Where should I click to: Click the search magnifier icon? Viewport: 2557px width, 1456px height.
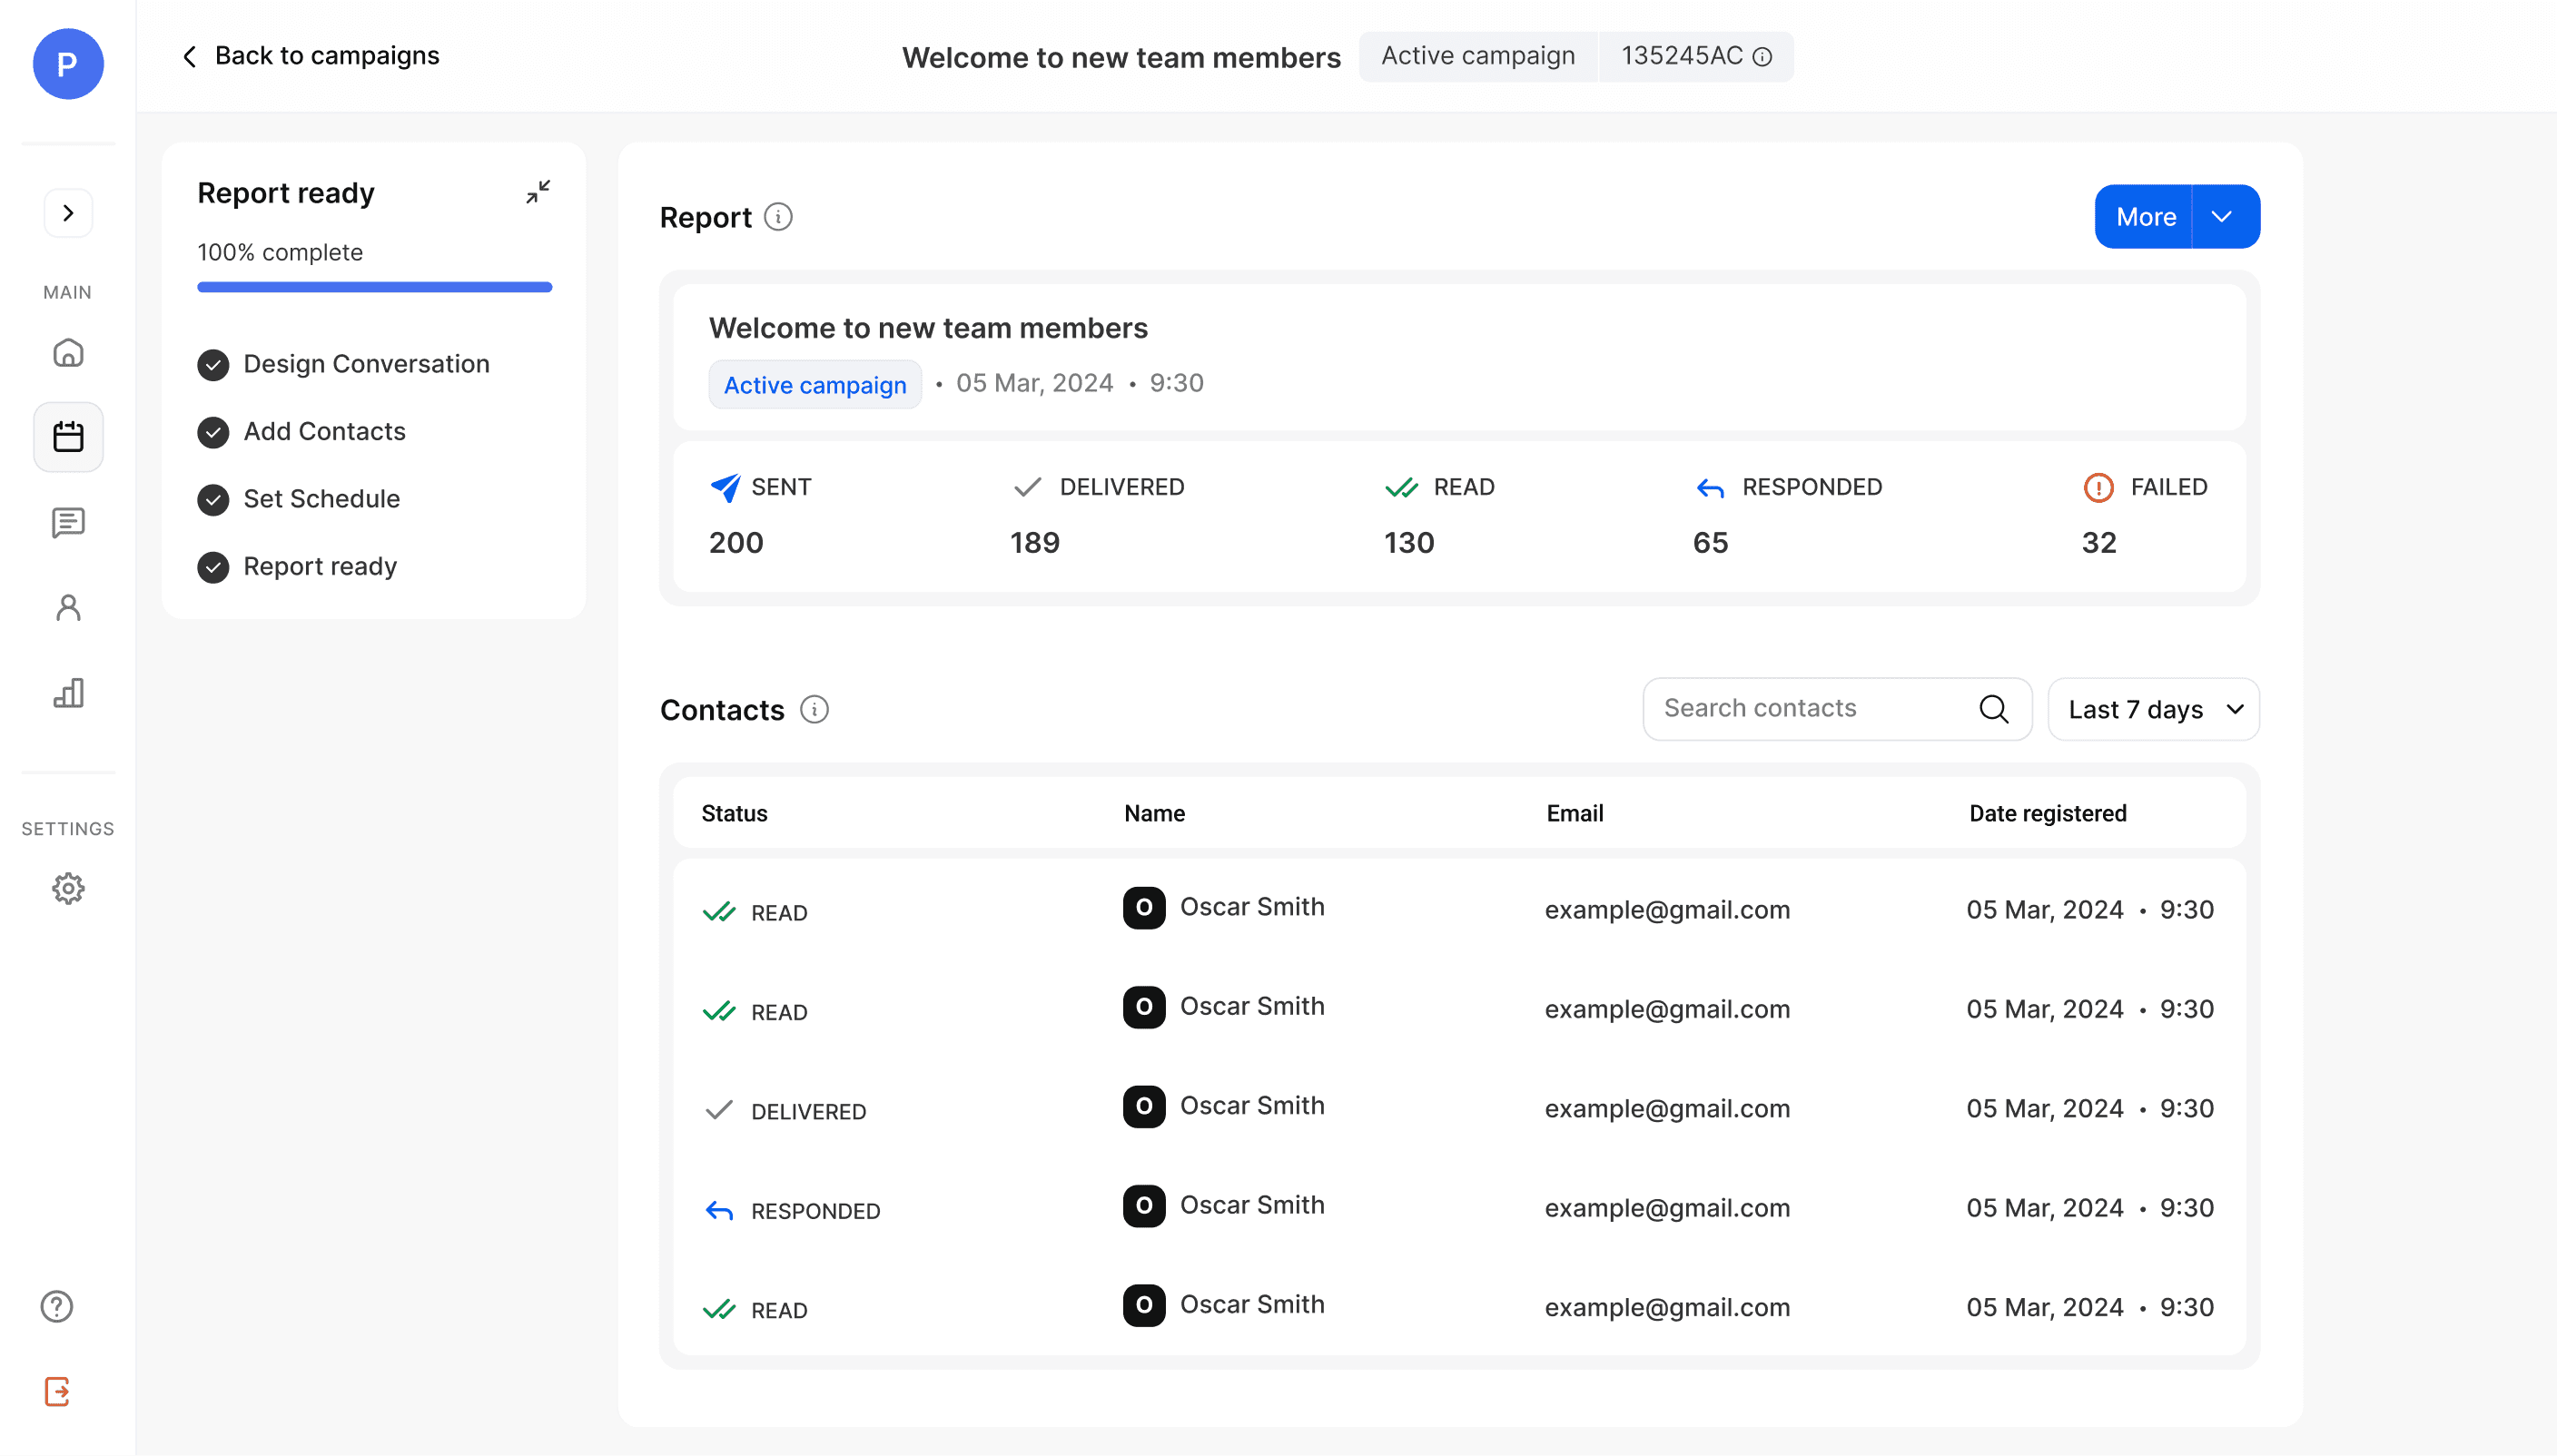[1994, 709]
